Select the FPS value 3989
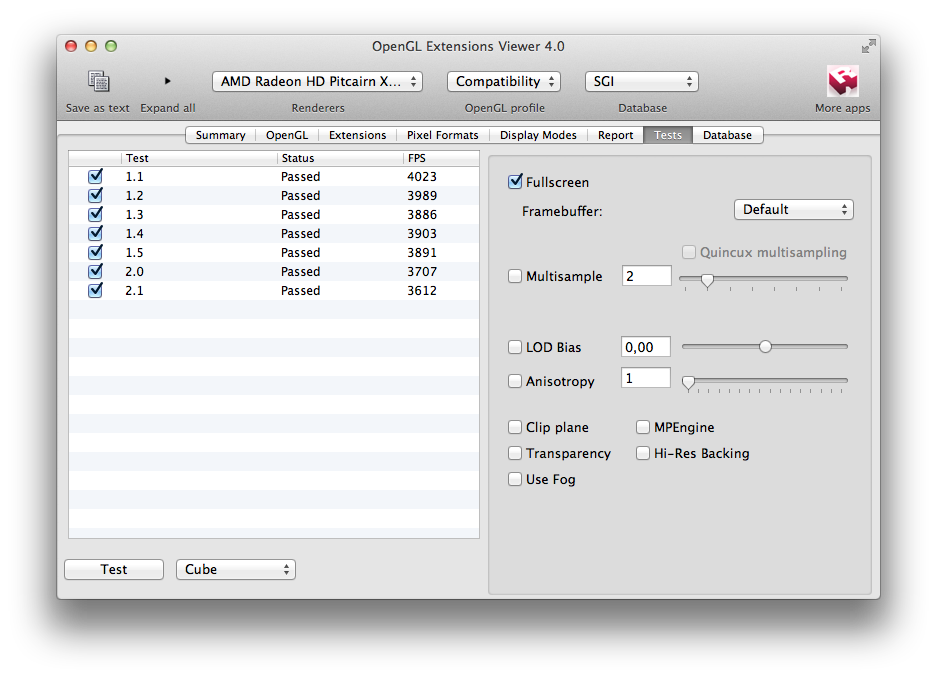Viewport: 937px width, 678px height. click(422, 195)
